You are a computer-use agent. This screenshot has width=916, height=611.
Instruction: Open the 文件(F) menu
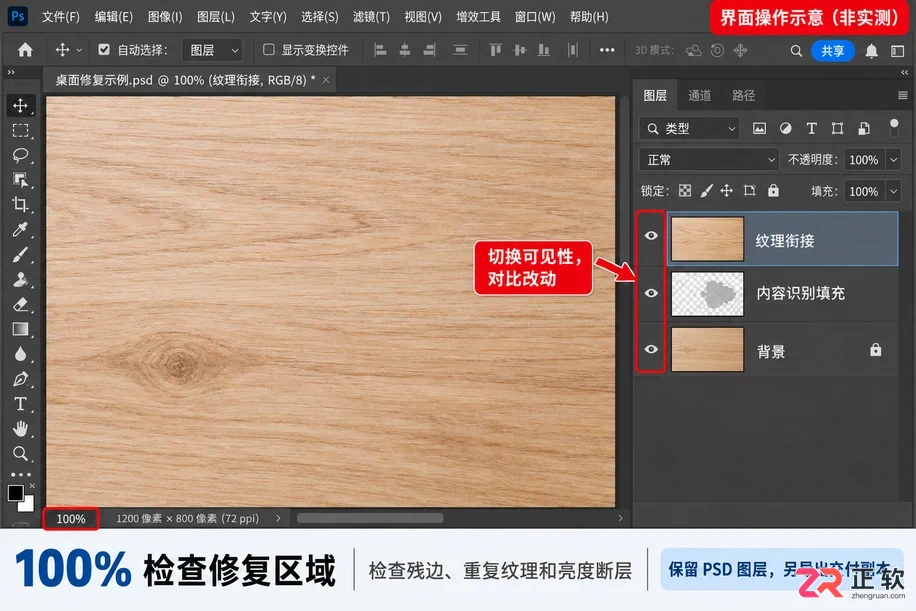(x=61, y=17)
